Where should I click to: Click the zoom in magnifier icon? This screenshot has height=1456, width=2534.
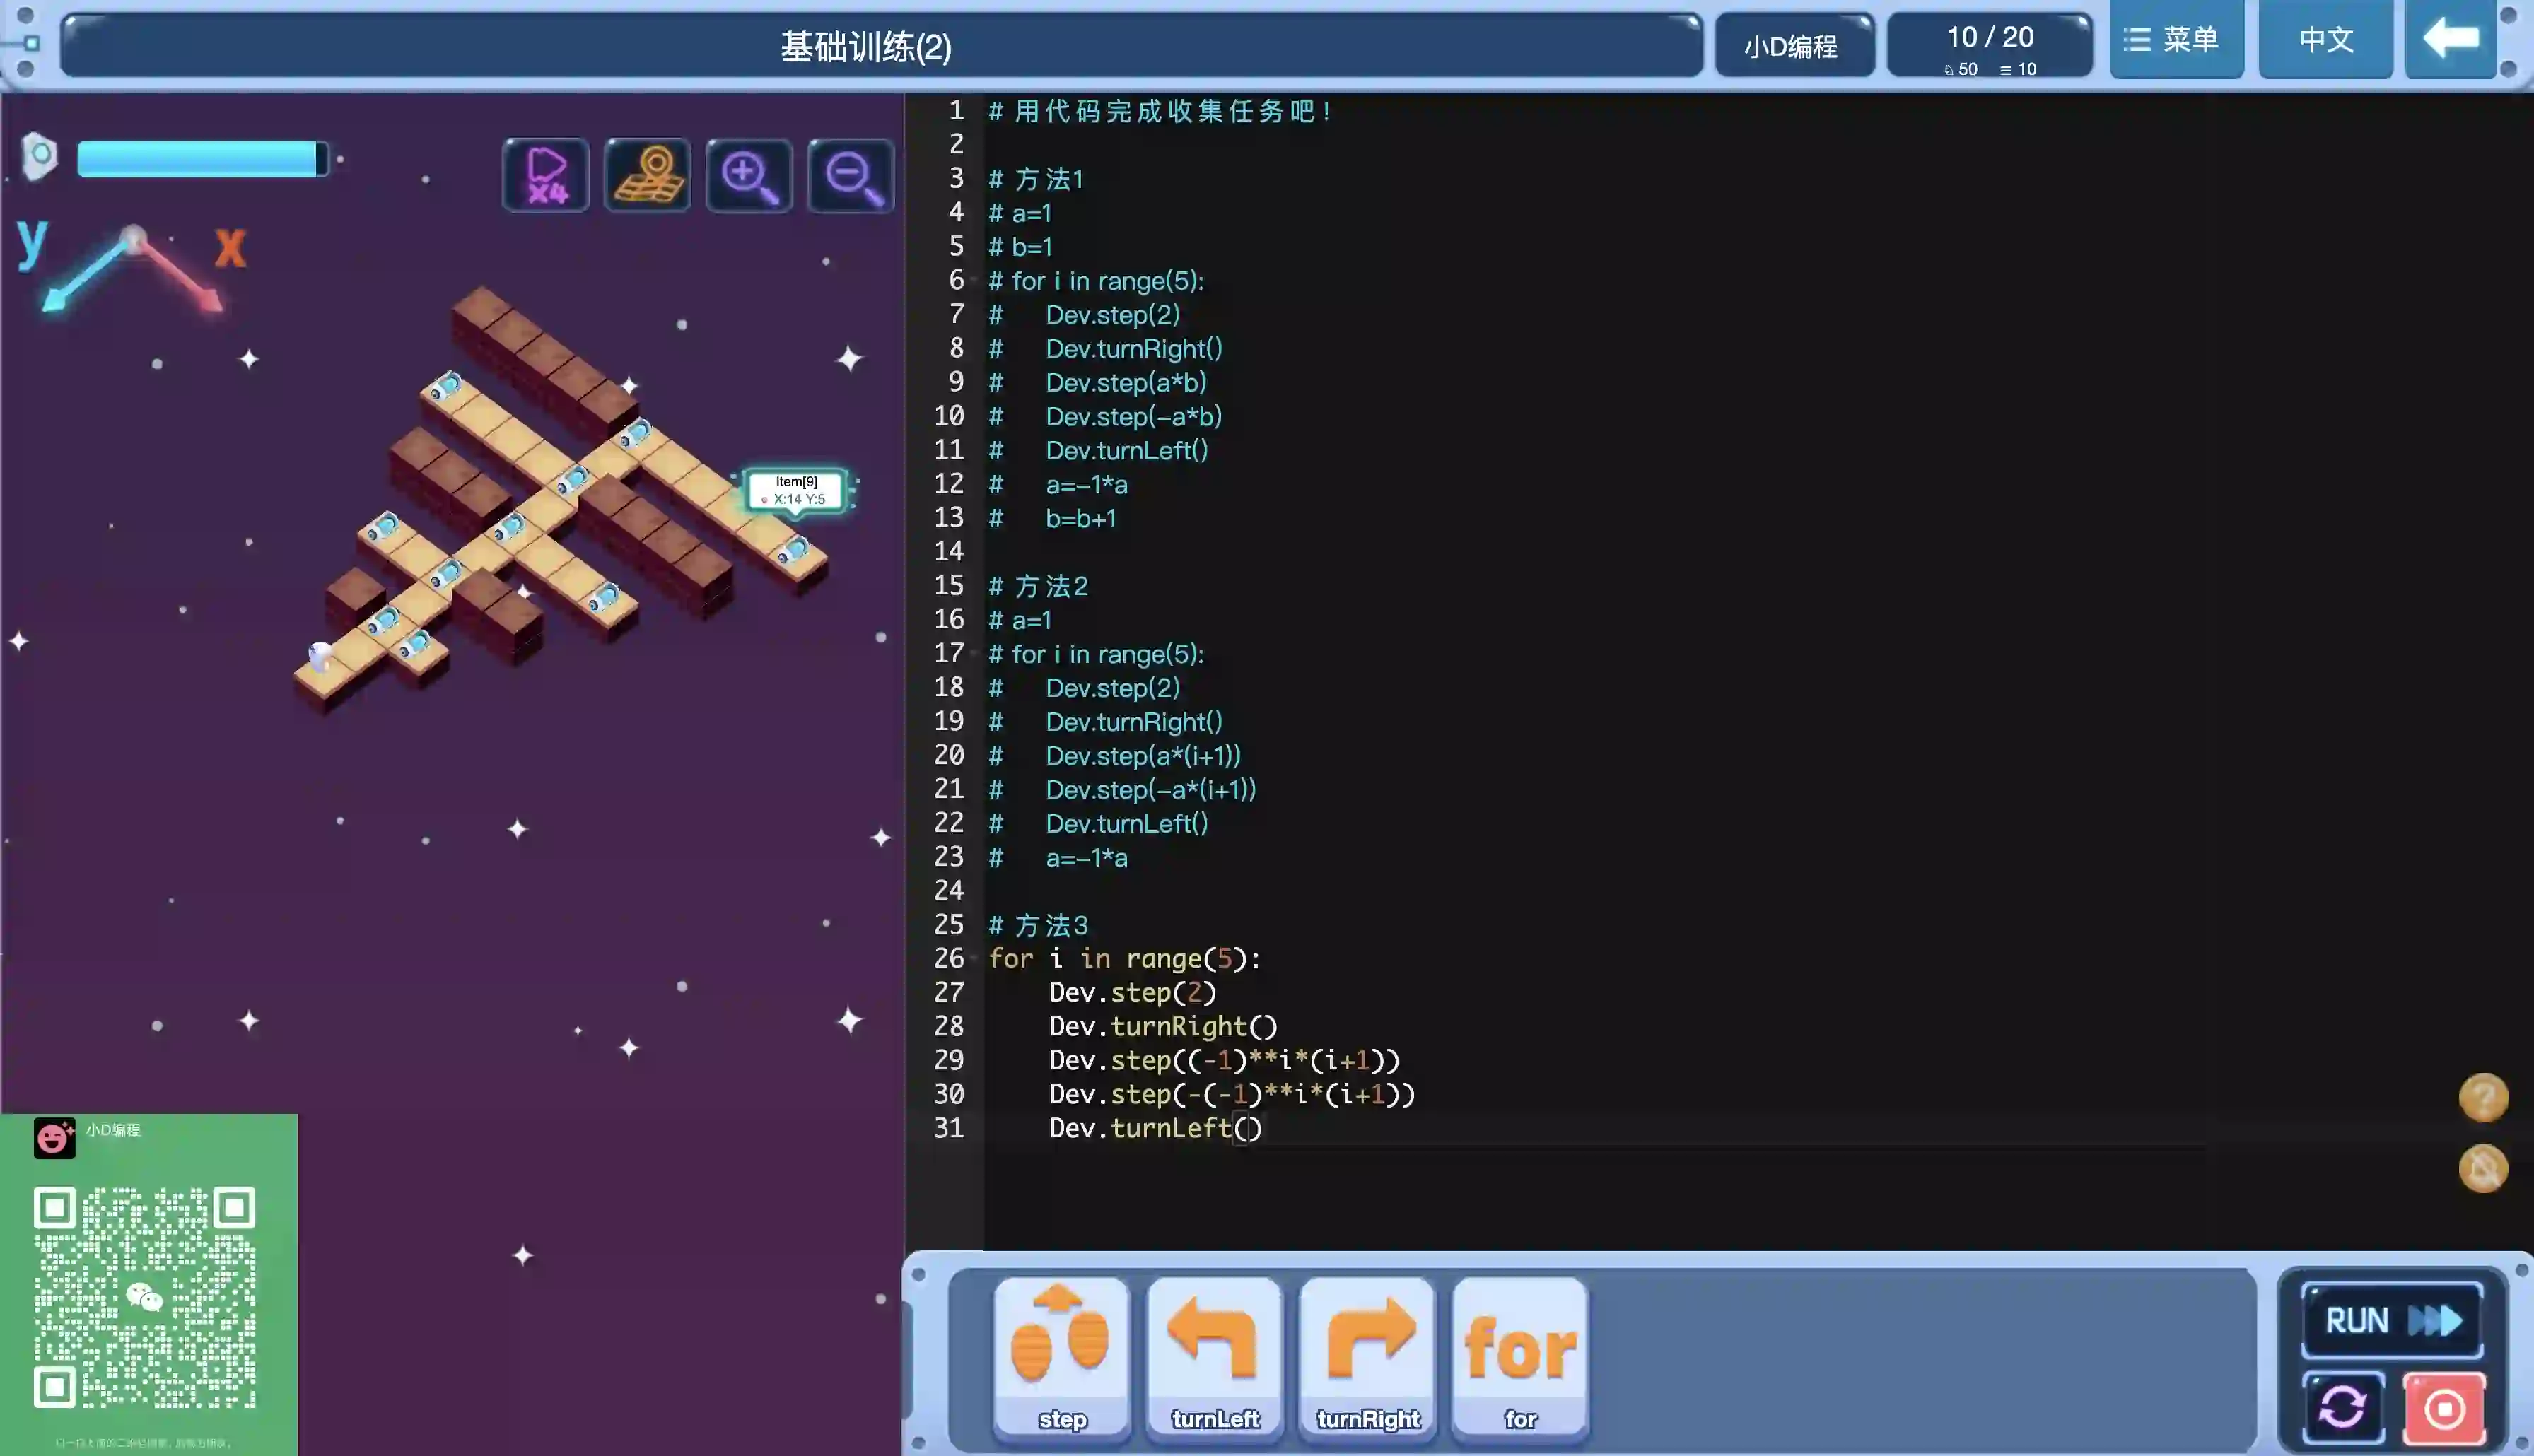[749, 176]
